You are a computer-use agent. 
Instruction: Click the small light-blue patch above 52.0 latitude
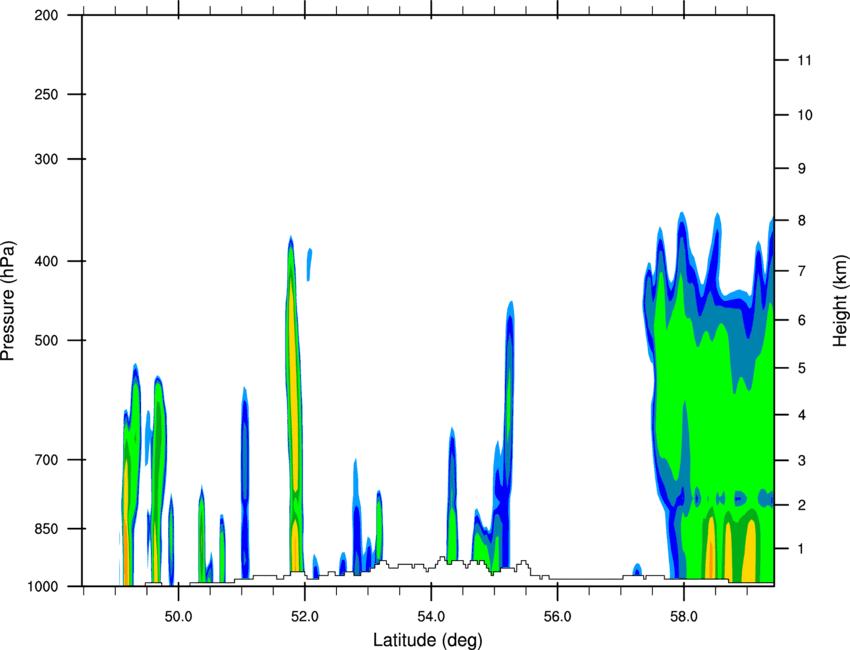pos(309,265)
